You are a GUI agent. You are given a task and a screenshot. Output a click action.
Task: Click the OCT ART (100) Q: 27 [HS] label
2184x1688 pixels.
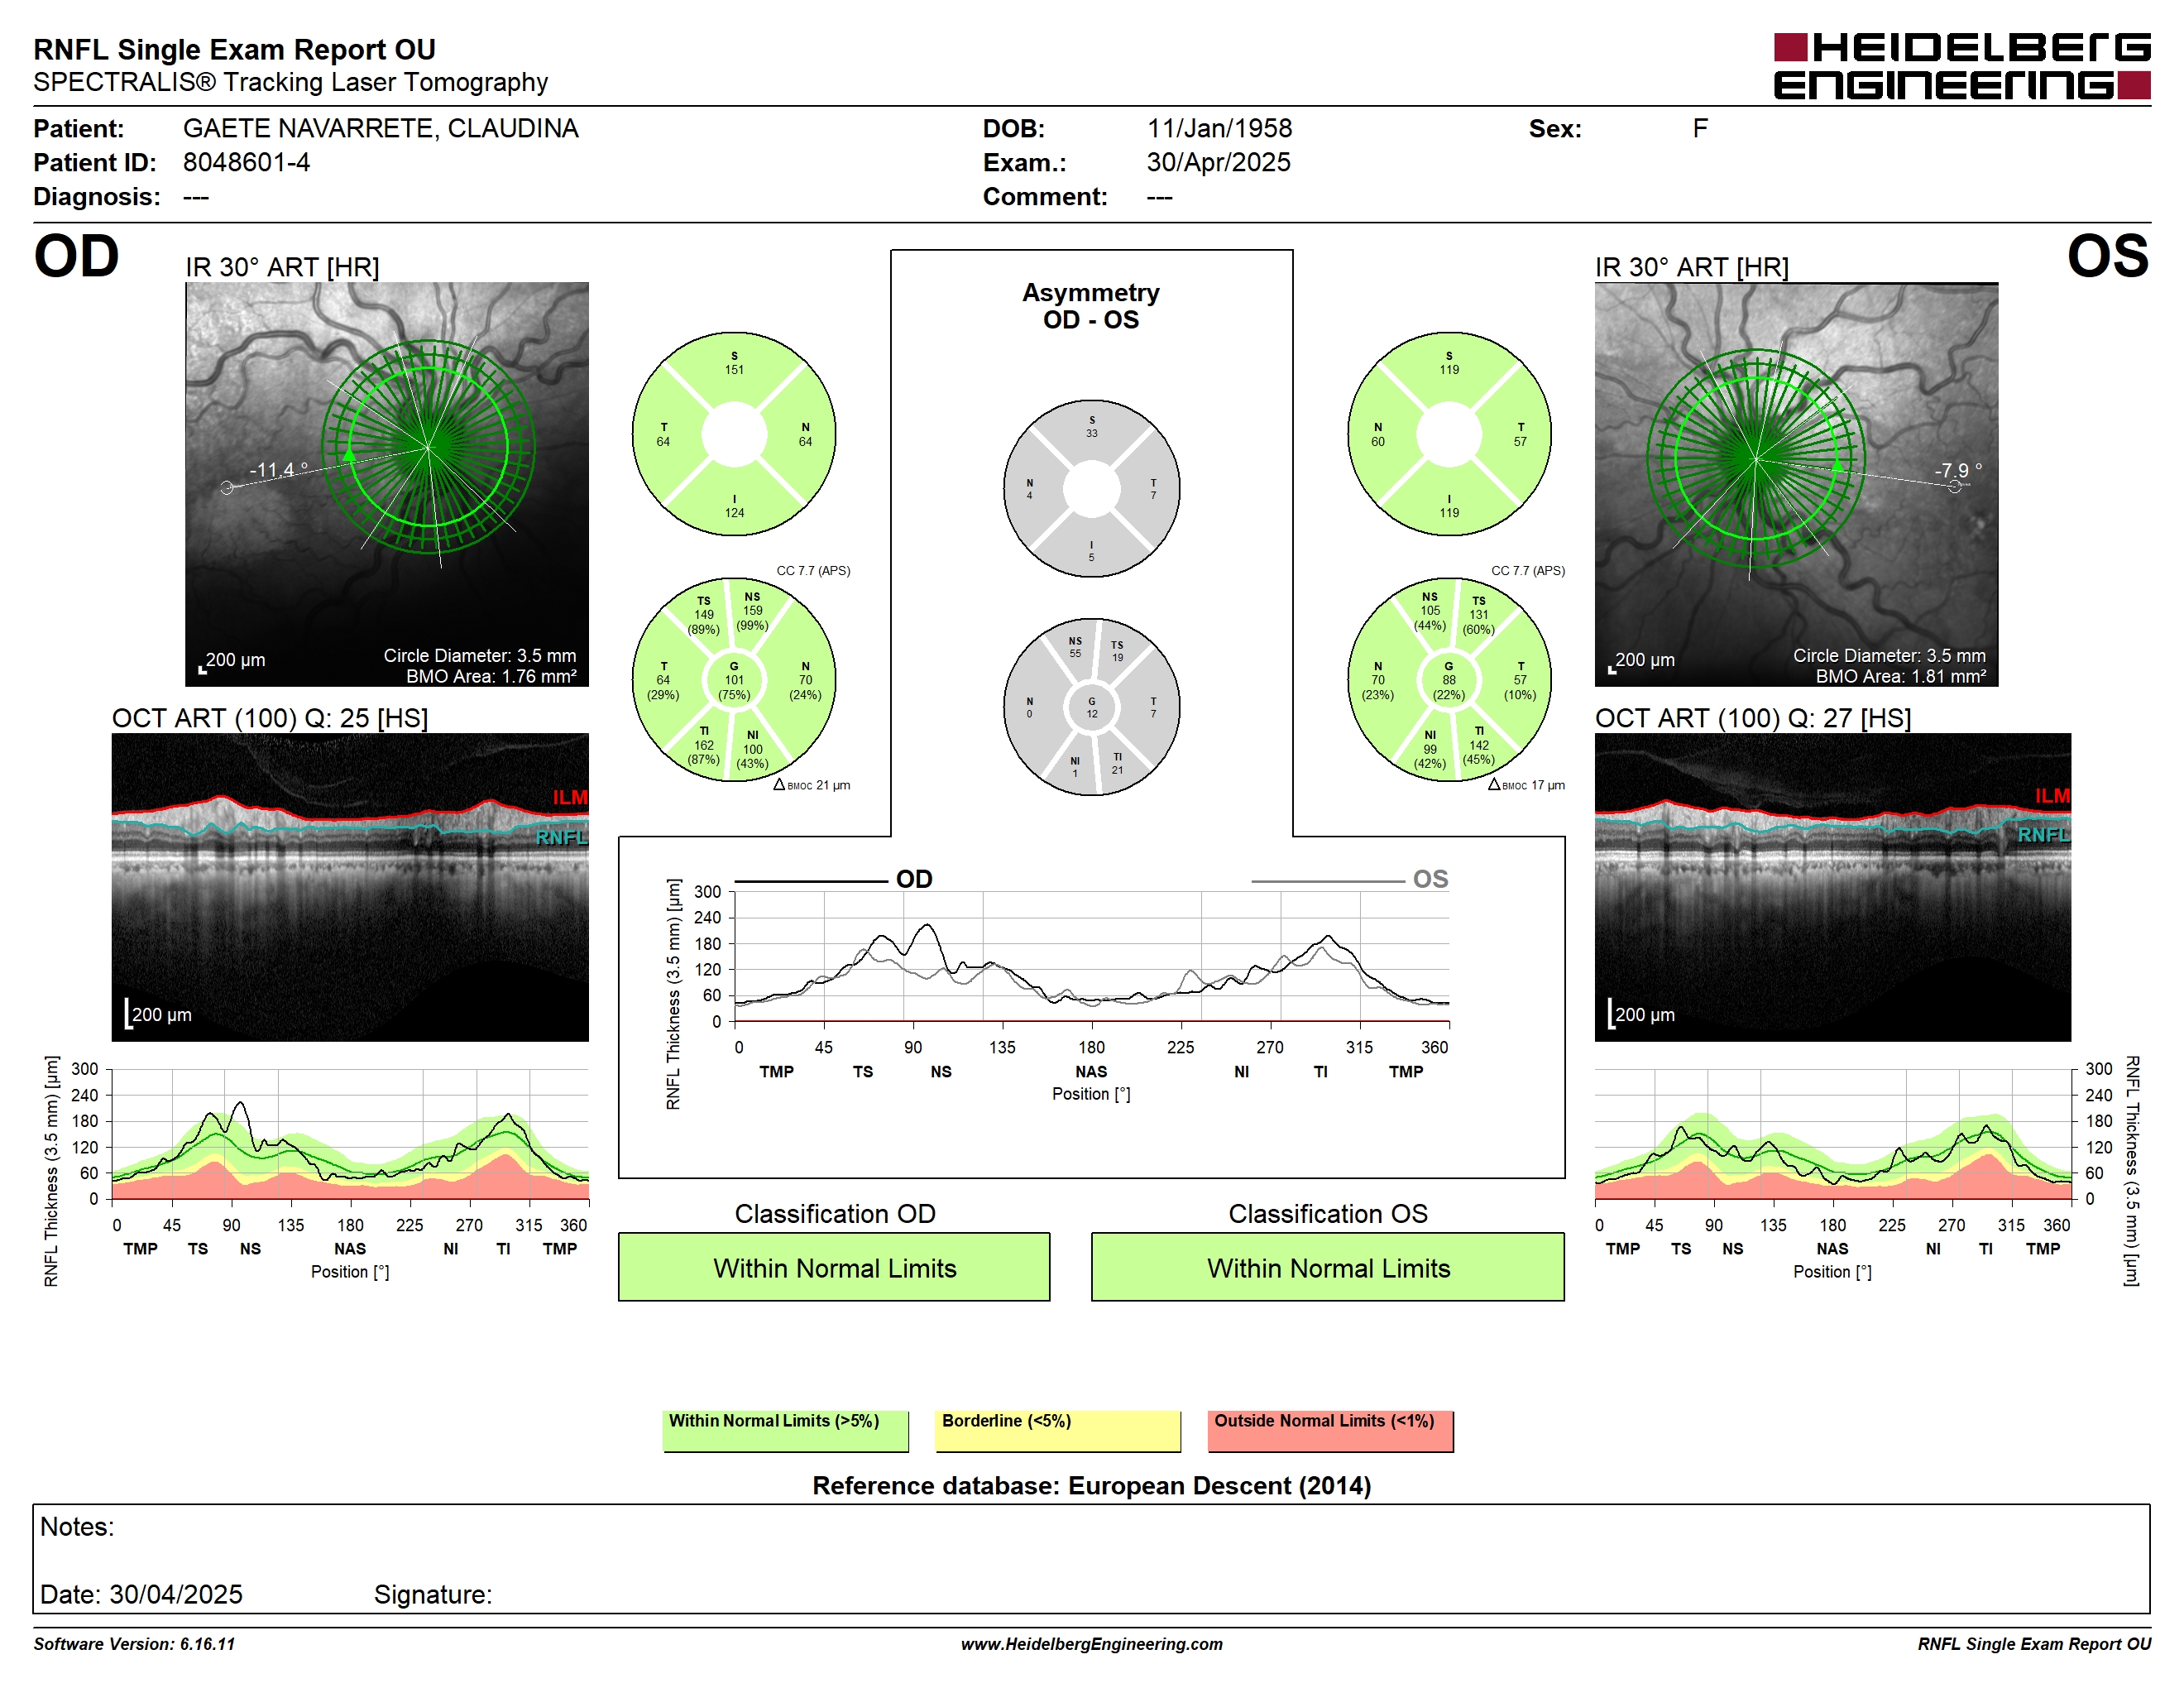[1752, 718]
